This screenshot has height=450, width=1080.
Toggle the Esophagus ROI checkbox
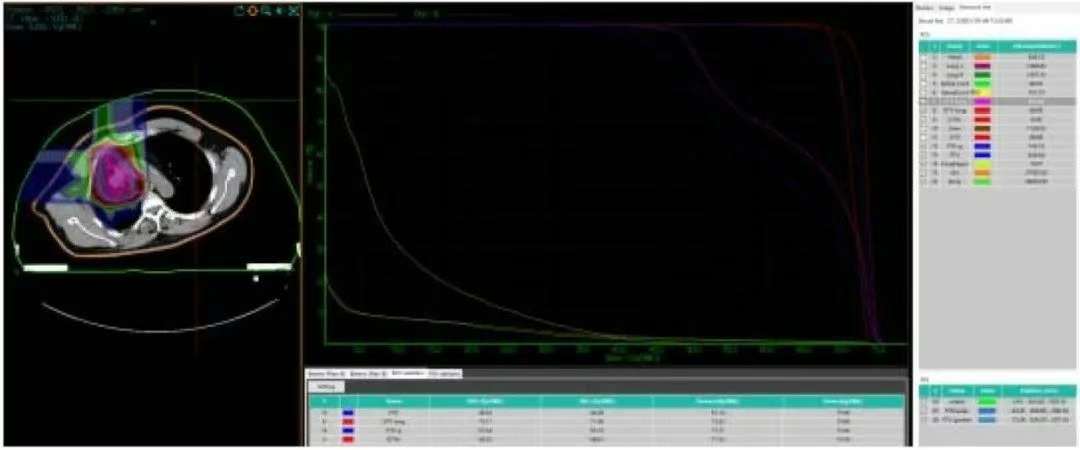(x=924, y=164)
